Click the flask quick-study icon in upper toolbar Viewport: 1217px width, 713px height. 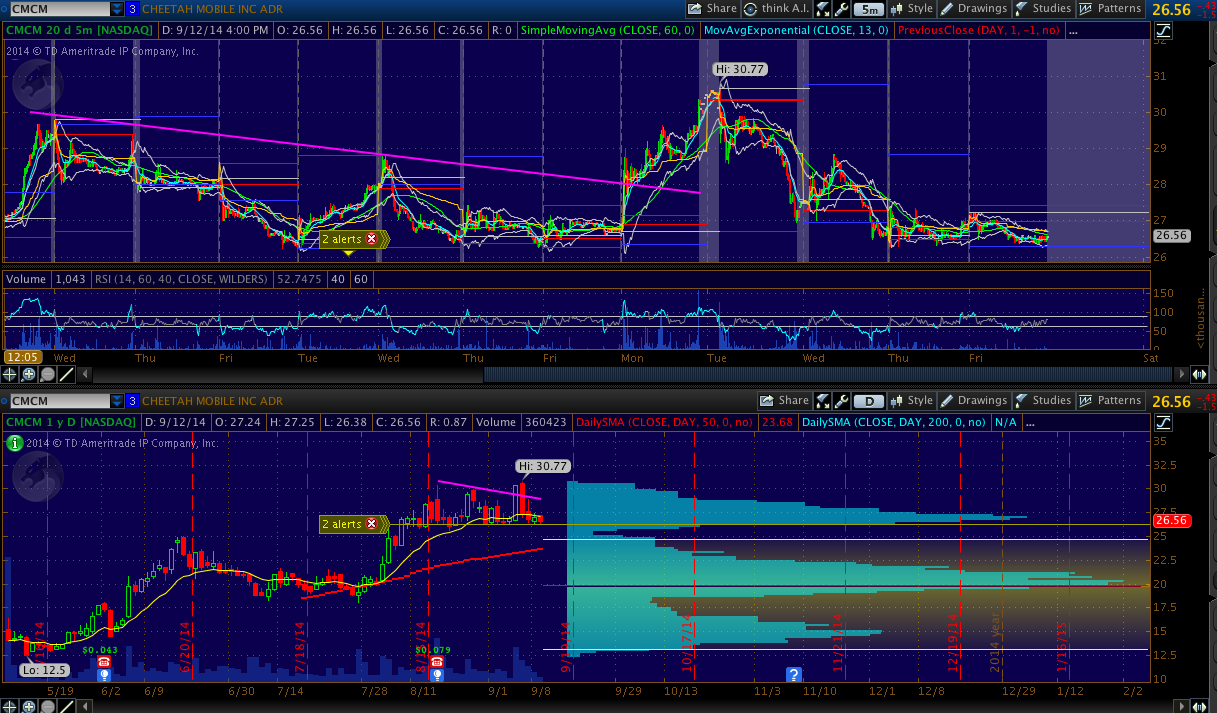pyautogui.click(x=822, y=9)
